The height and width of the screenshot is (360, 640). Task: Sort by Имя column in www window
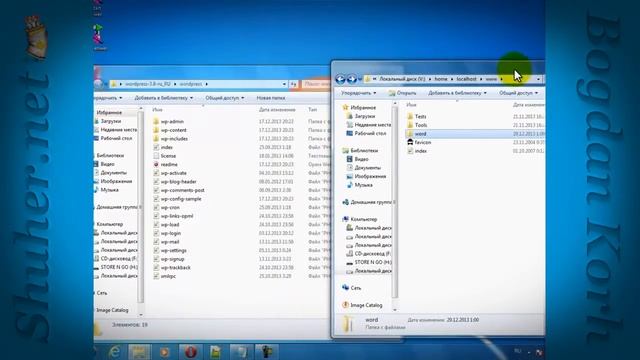pos(411,105)
